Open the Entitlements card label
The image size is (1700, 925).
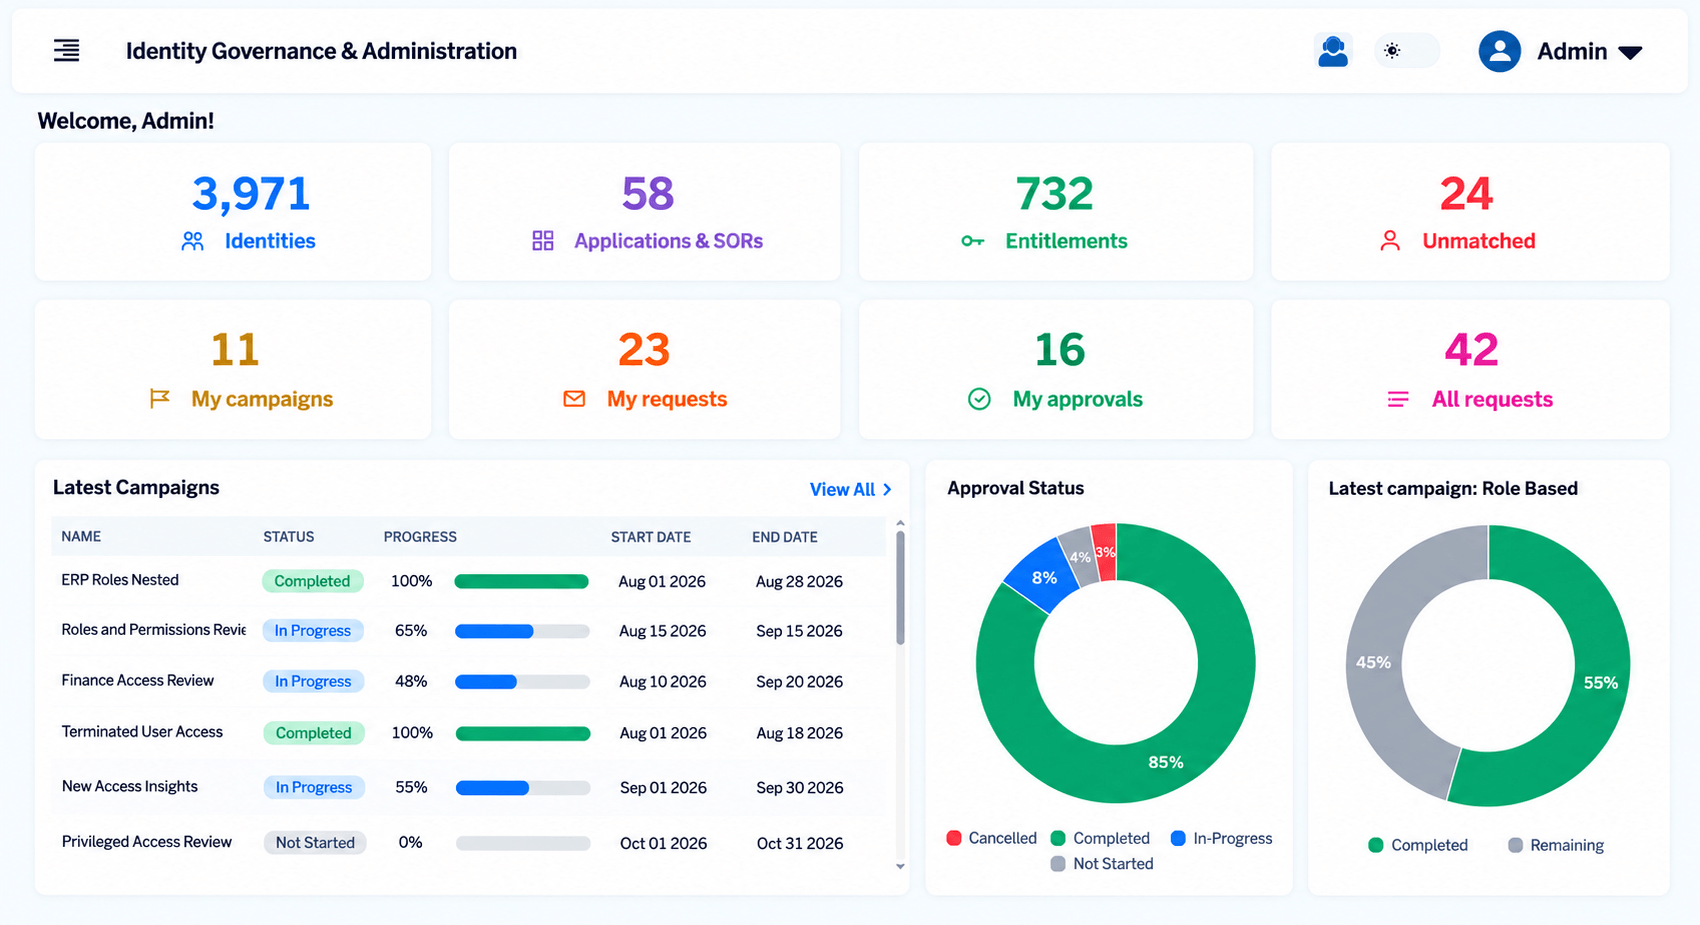[1066, 241]
